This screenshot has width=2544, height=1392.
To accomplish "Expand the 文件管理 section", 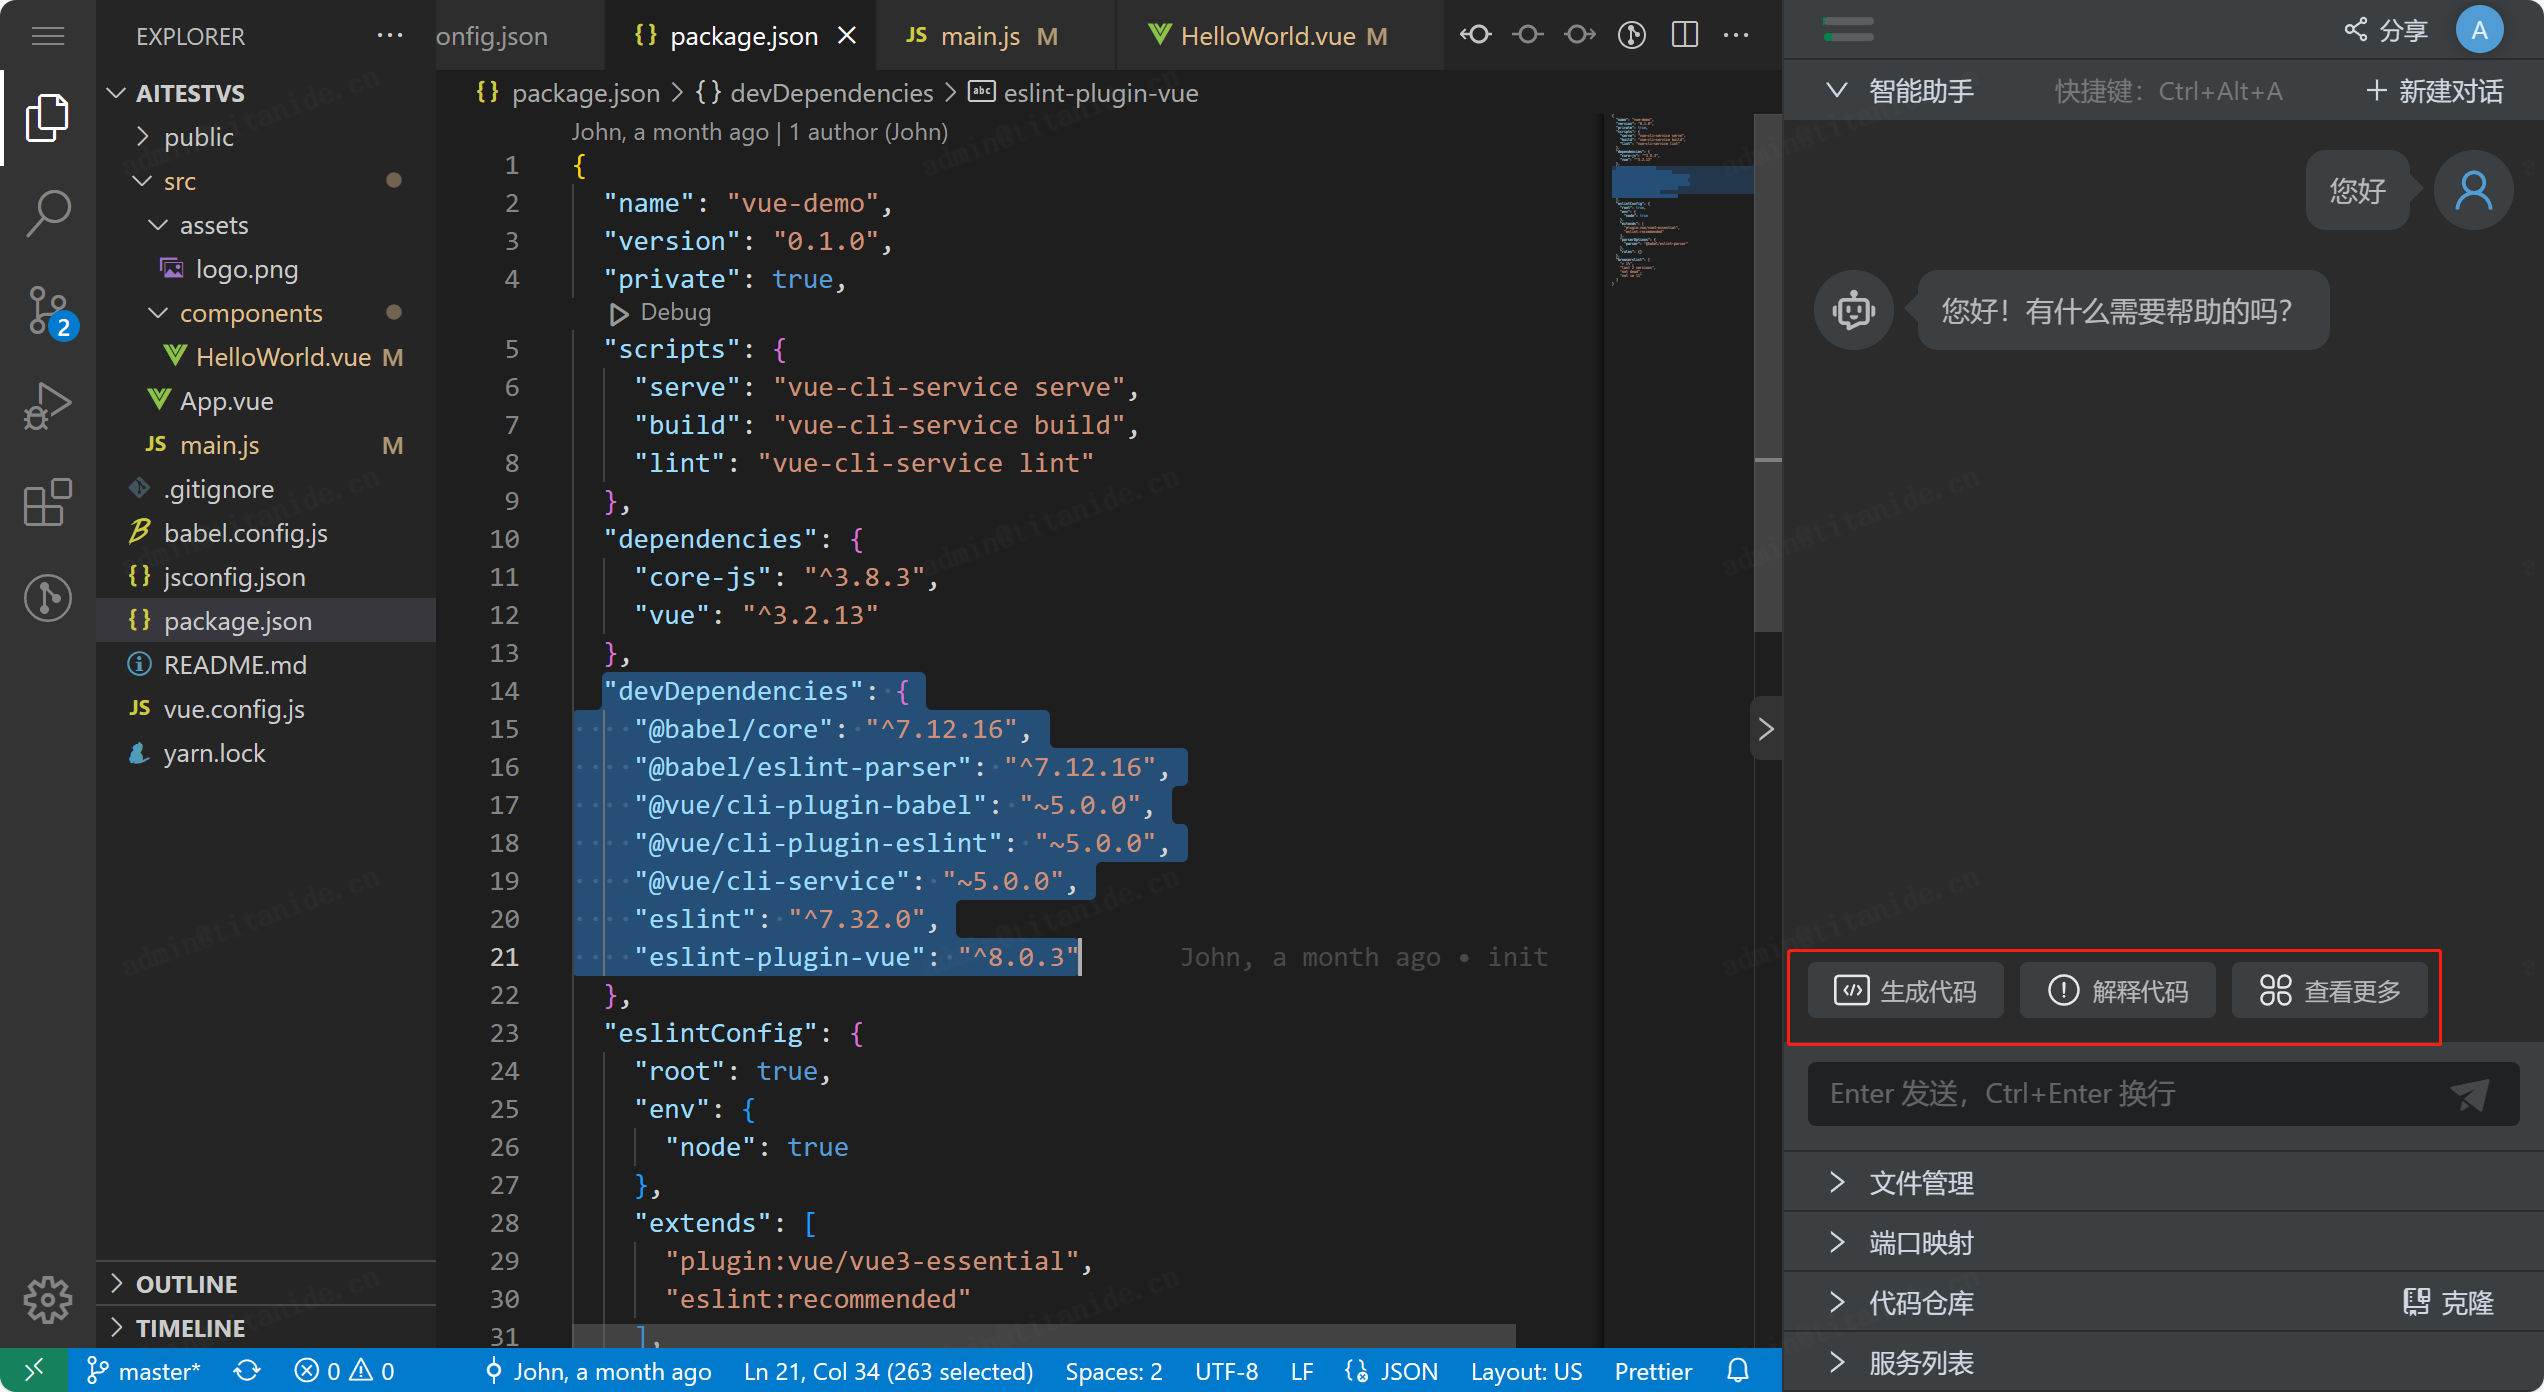I will click(1920, 1183).
